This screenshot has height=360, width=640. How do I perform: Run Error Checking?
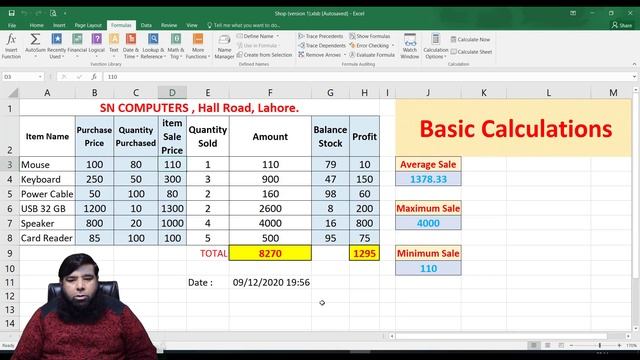[x=369, y=45]
